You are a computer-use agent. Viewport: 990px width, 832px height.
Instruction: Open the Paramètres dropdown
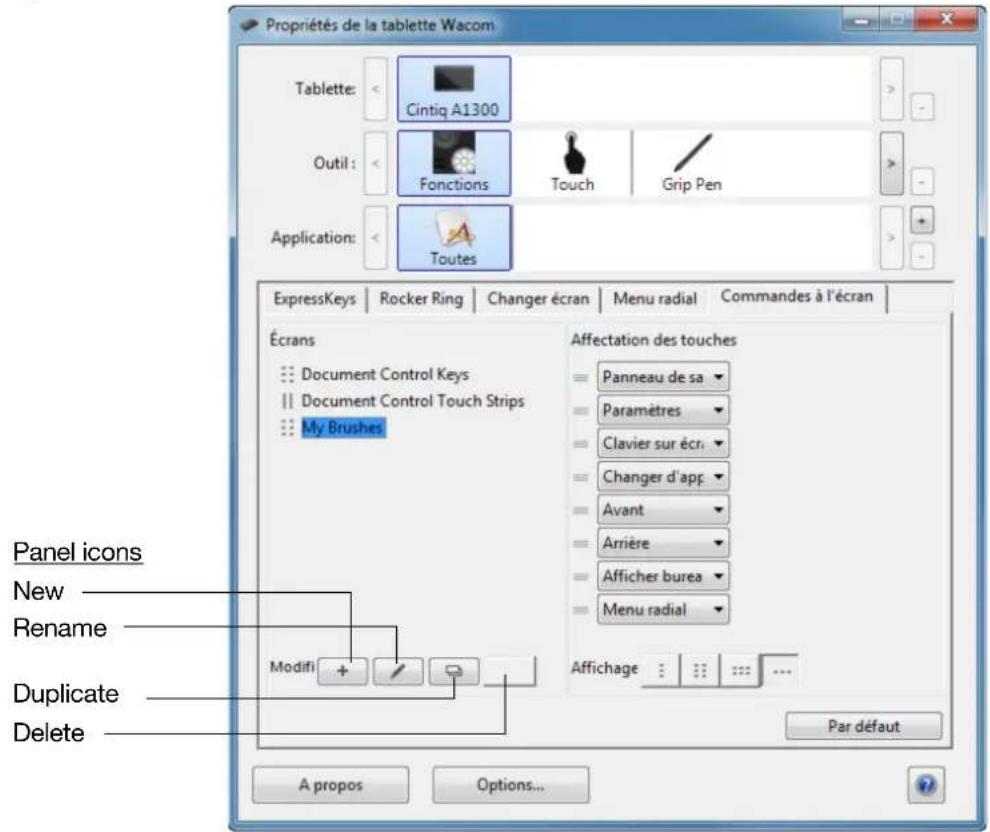[663, 410]
